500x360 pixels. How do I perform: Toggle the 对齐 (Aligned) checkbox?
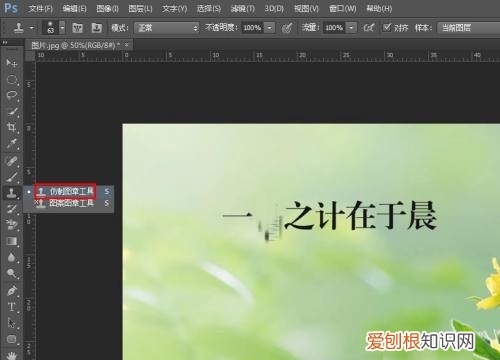coord(387,27)
